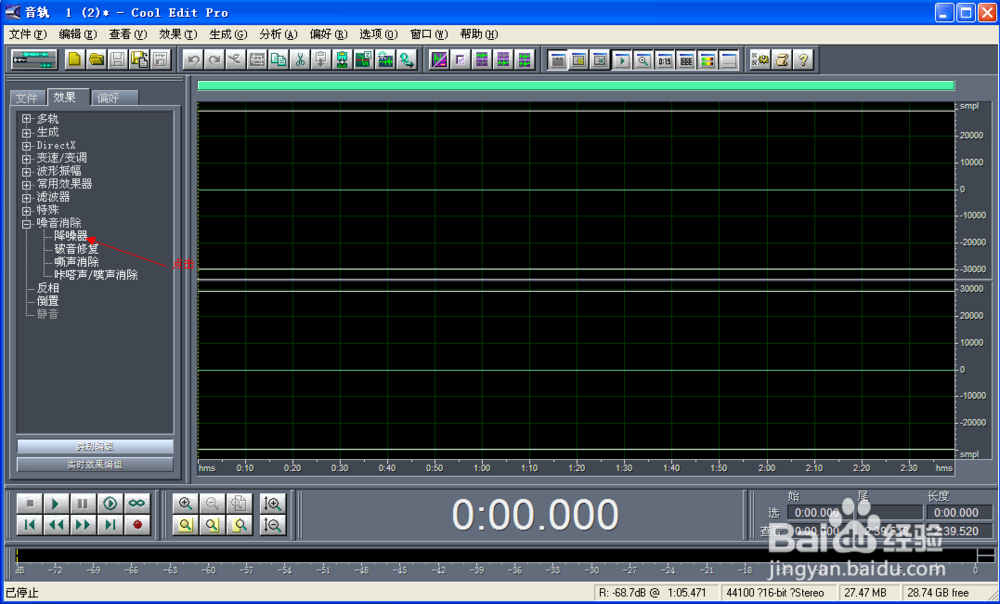Open the 查看(V) menu
This screenshot has width=1000, height=604.
(x=128, y=34)
